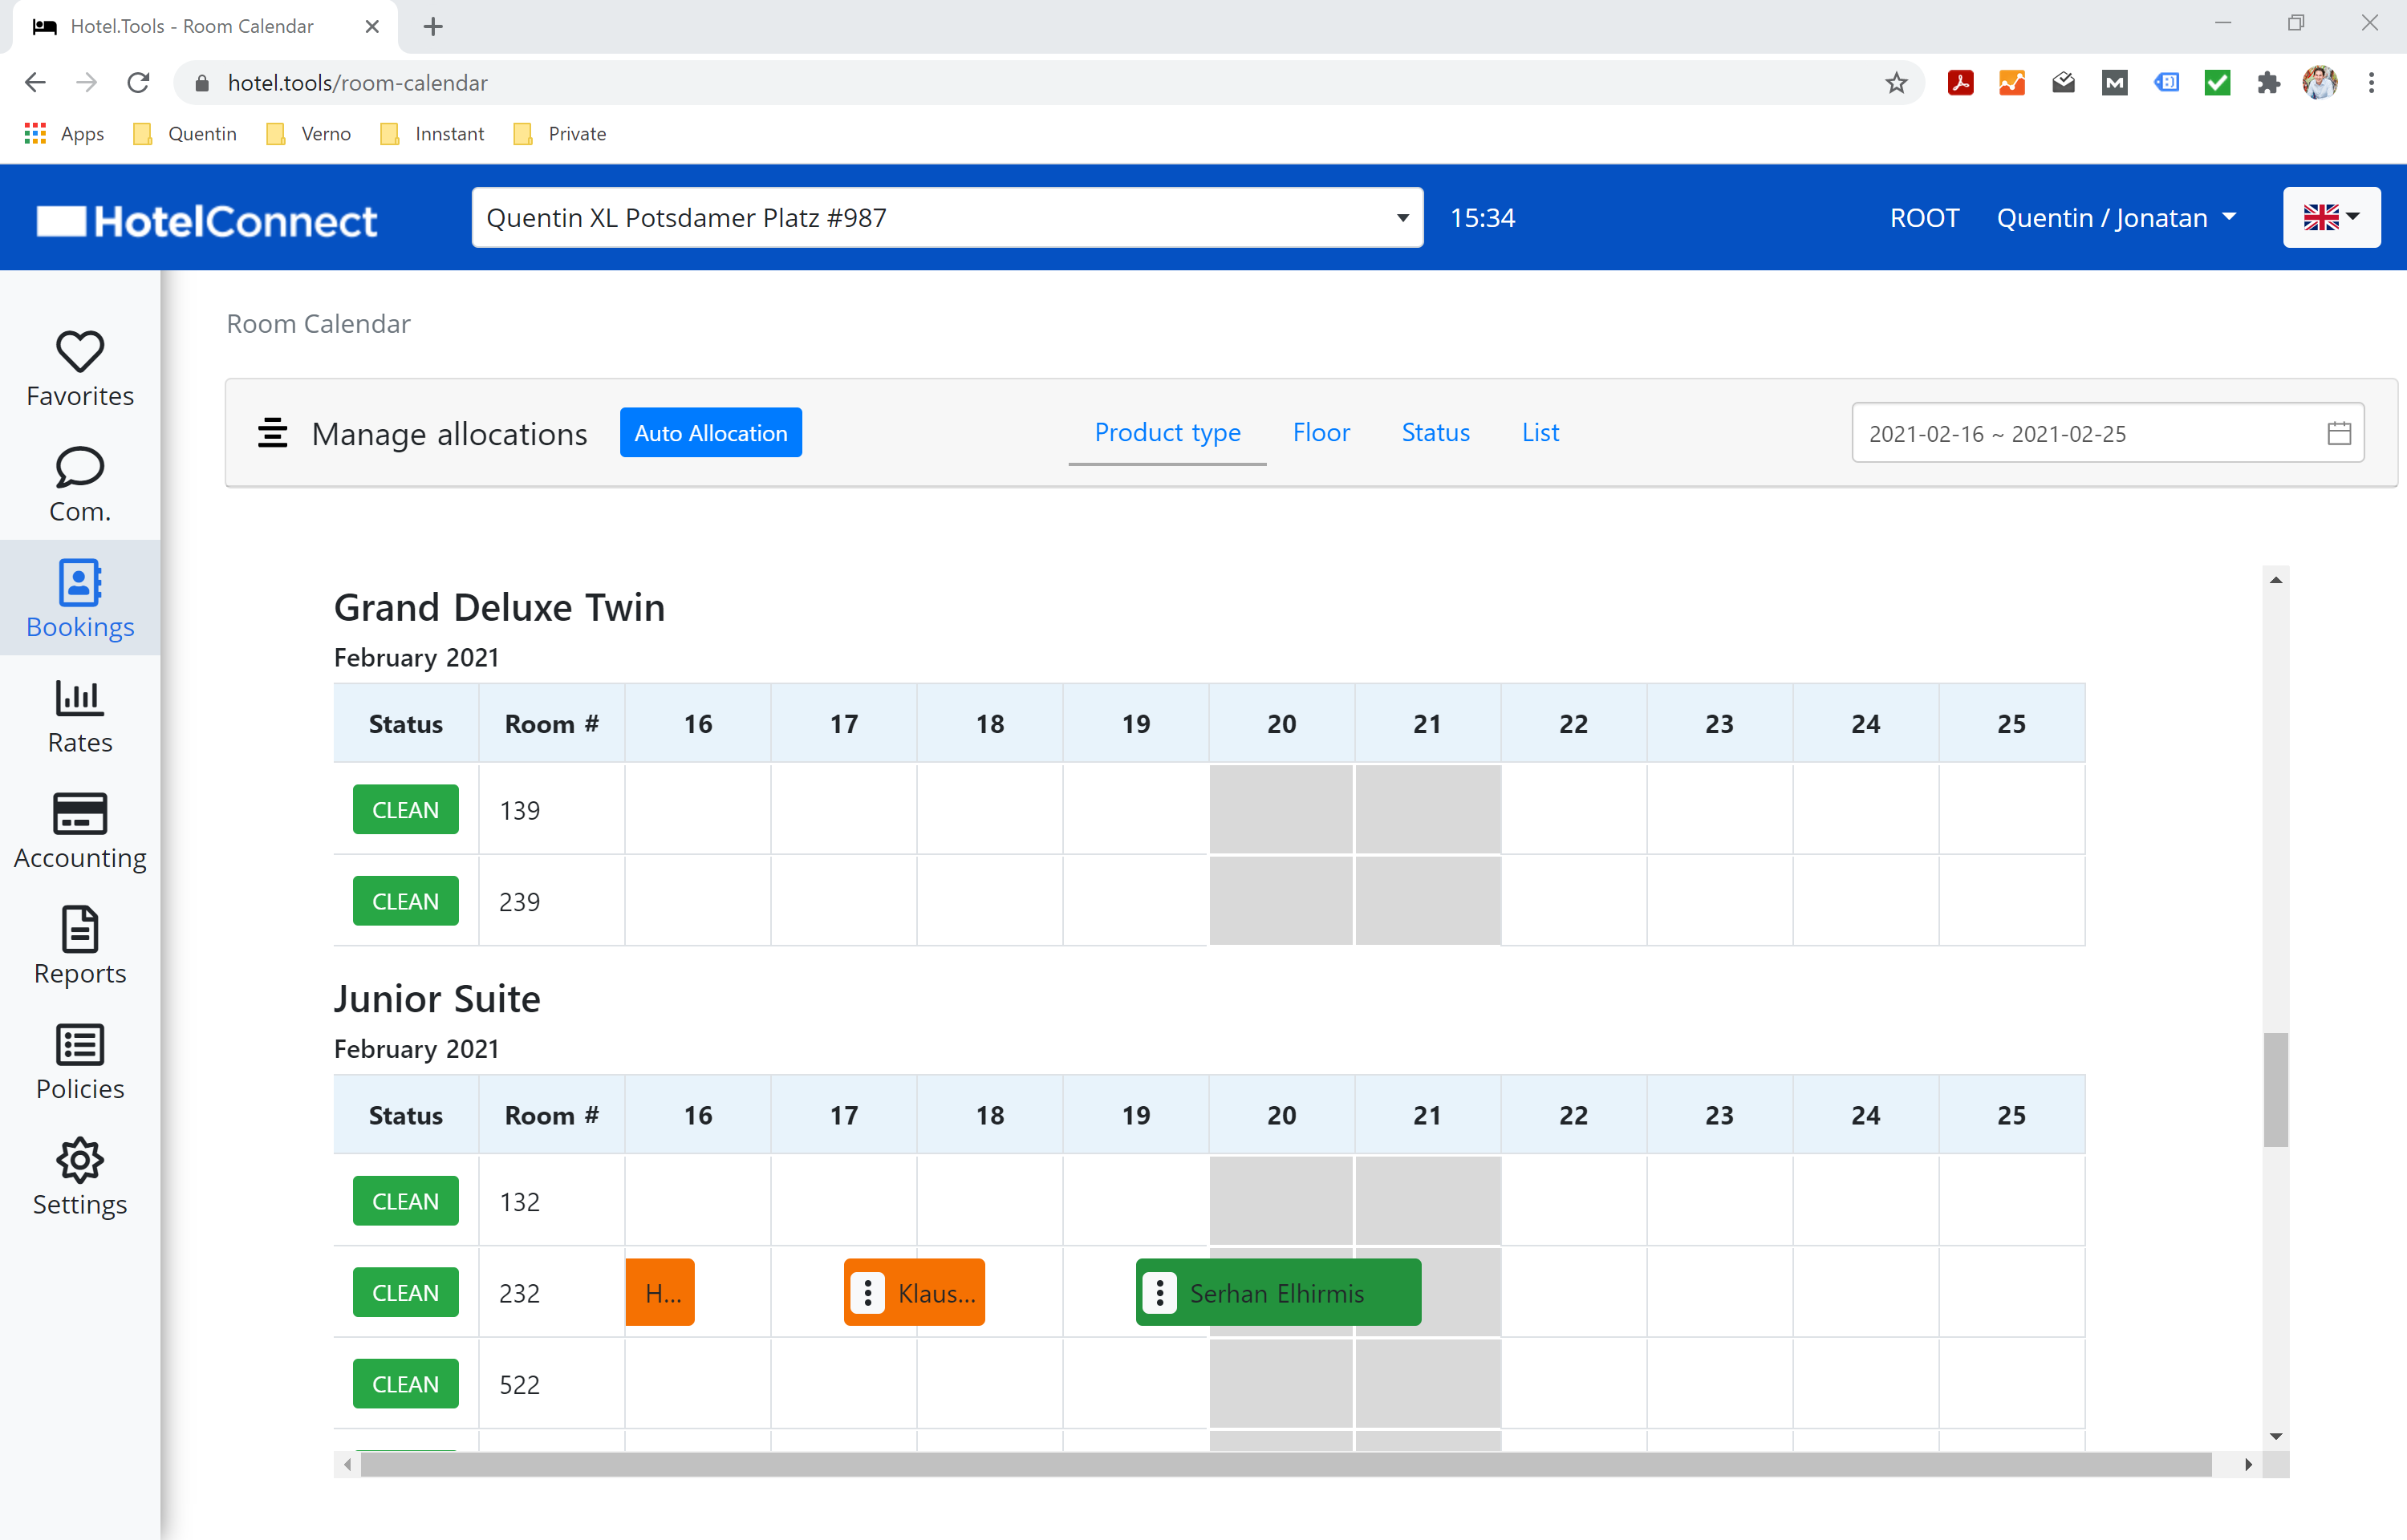Open Serhan Elhirmis booking options dots
The image size is (2407, 1540).
tap(1159, 1293)
